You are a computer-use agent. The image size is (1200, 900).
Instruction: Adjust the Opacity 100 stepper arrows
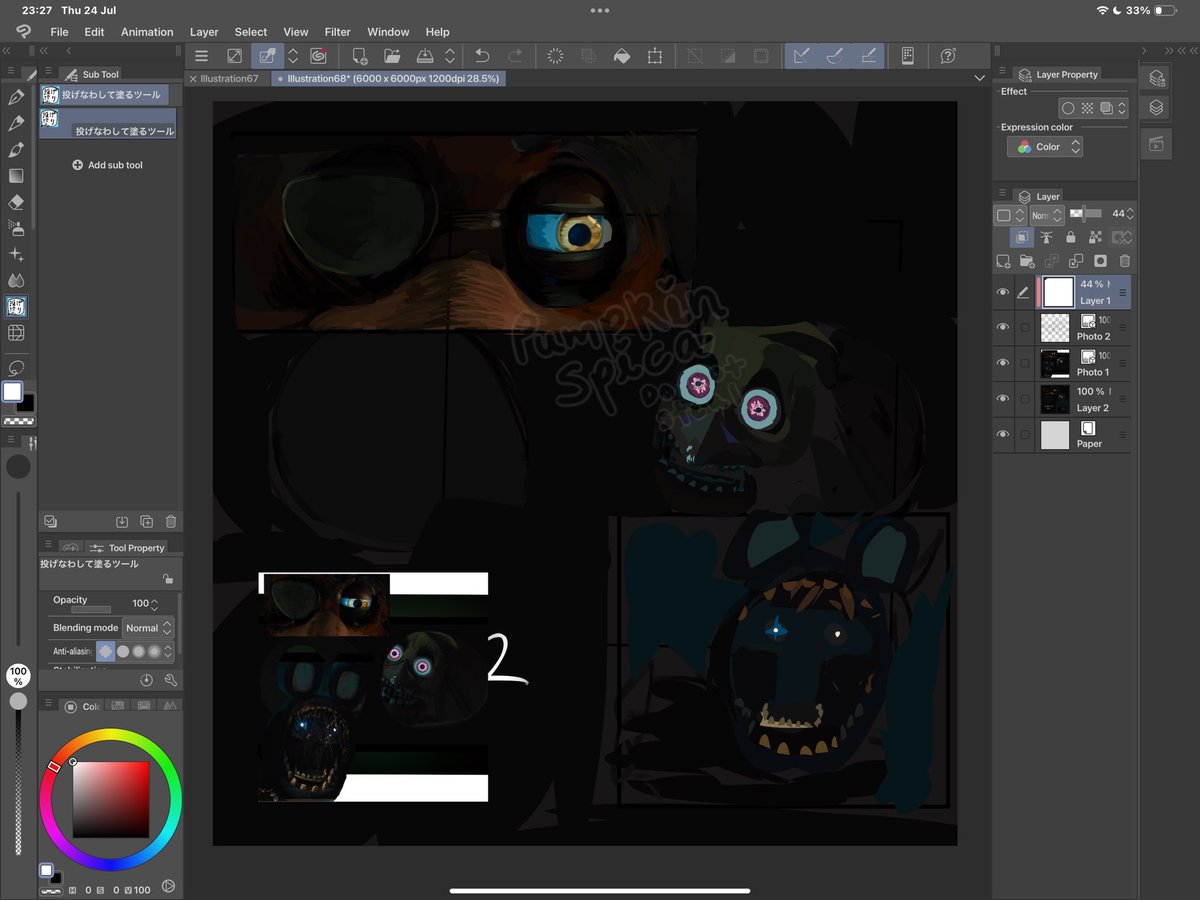coord(155,604)
